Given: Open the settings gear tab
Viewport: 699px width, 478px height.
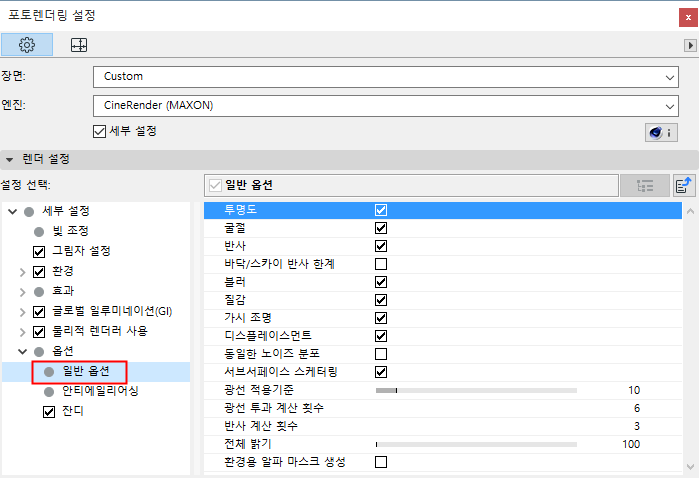Looking at the screenshot, I should point(27,45).
